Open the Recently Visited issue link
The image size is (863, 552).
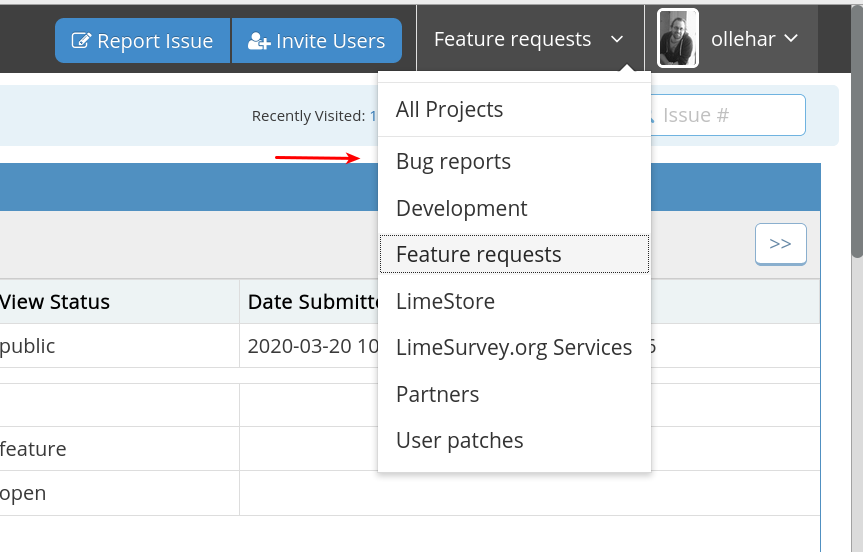click(373, 116)
